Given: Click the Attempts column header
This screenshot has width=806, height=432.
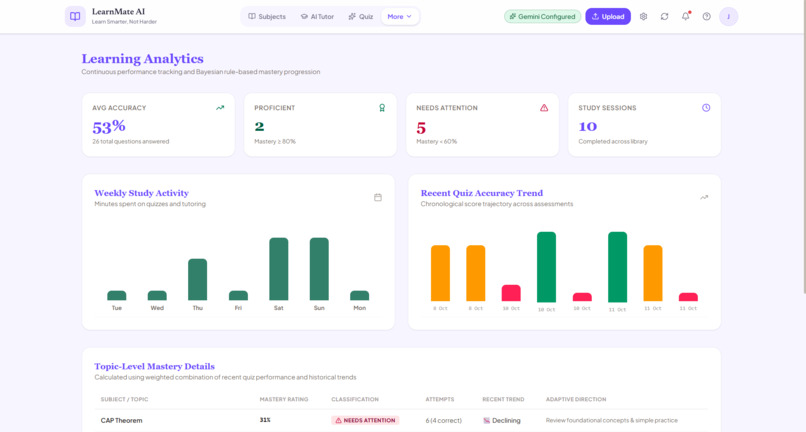Looking at the screenshot, I should click(439, 399).
